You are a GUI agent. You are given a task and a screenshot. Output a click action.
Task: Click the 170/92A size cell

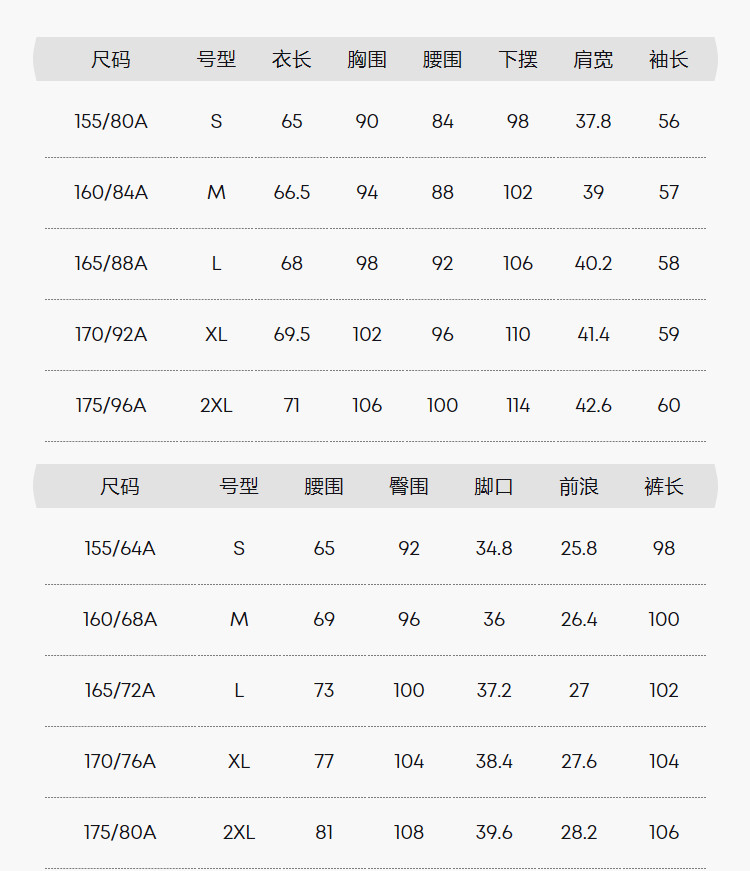(x=111, y=335)
